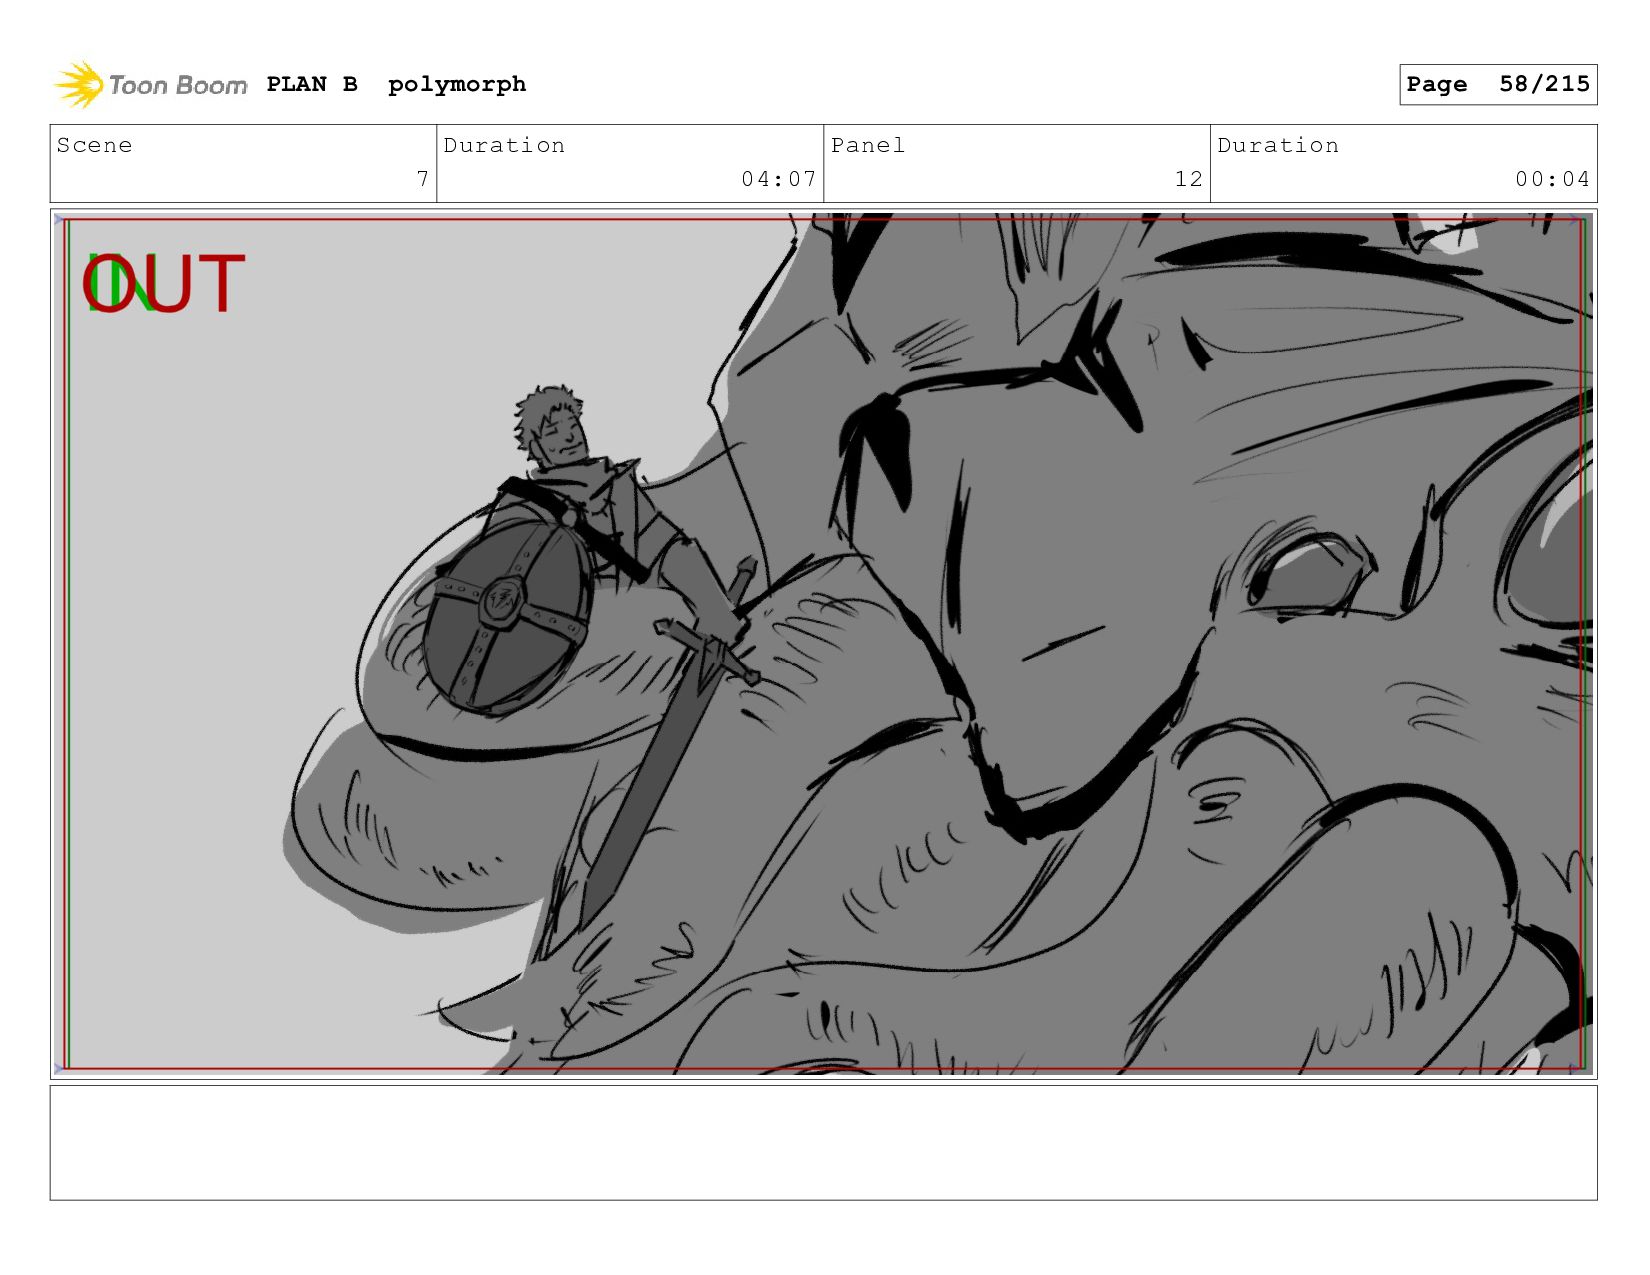1650x1275 pixels.
Task: Select the 'PLAN B' project title text
Action: 312,84
